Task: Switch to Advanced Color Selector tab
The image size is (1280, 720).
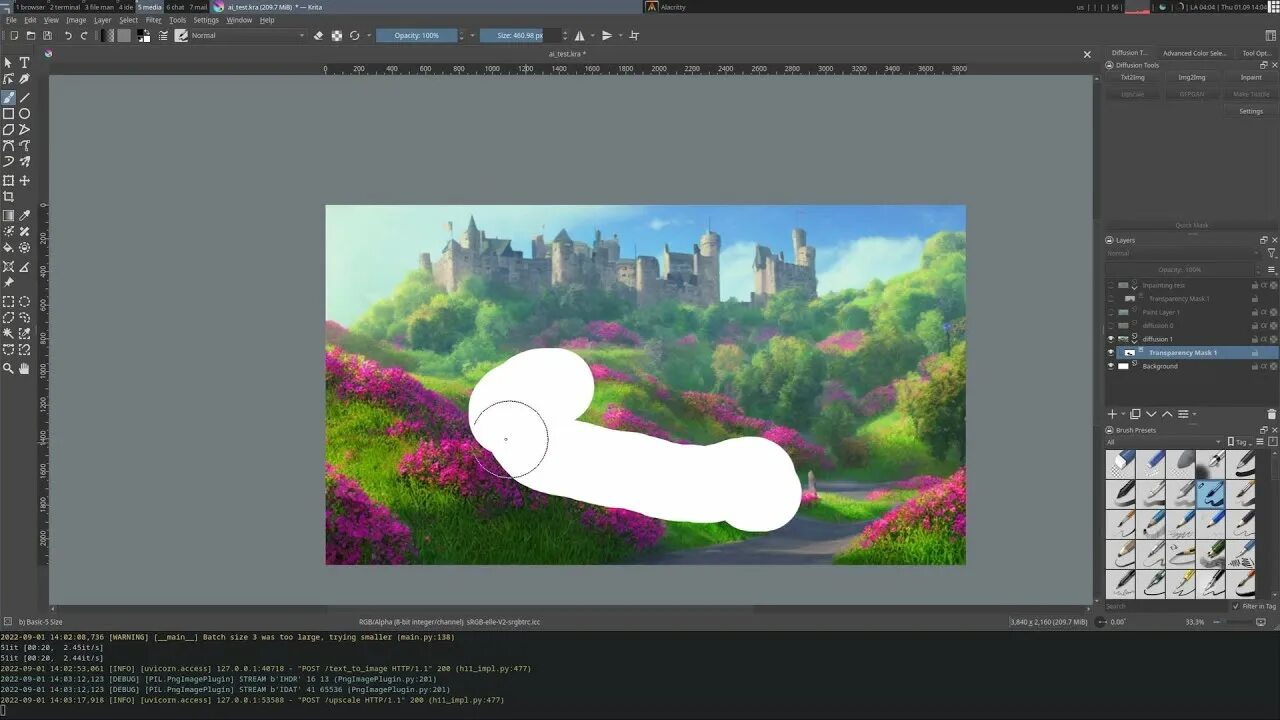Action: point(1194,53)
